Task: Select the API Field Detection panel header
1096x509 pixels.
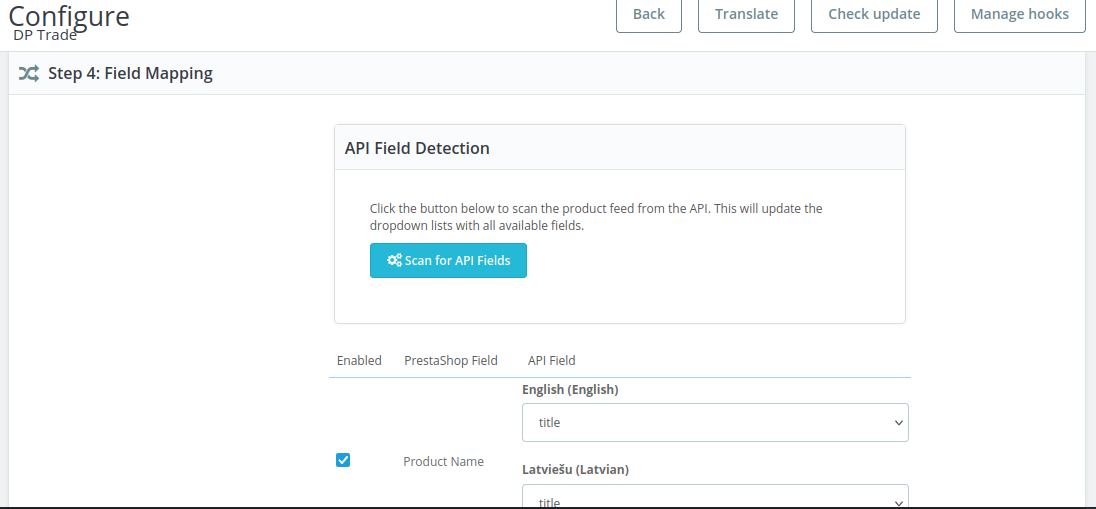Action: (x=417, y=148)
